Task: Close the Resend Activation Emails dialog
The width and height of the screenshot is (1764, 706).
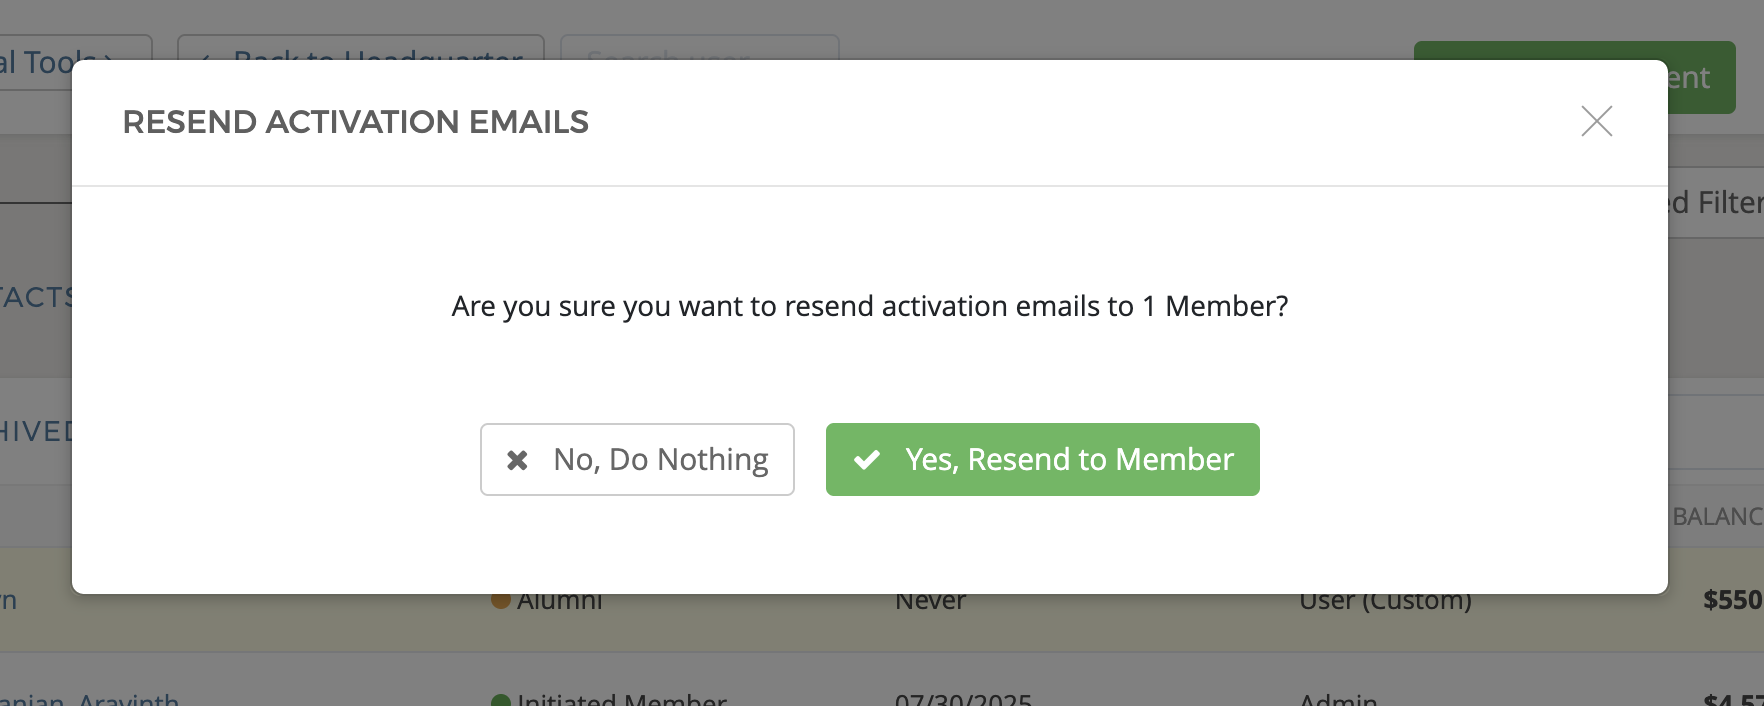Action: (1596, 121)
